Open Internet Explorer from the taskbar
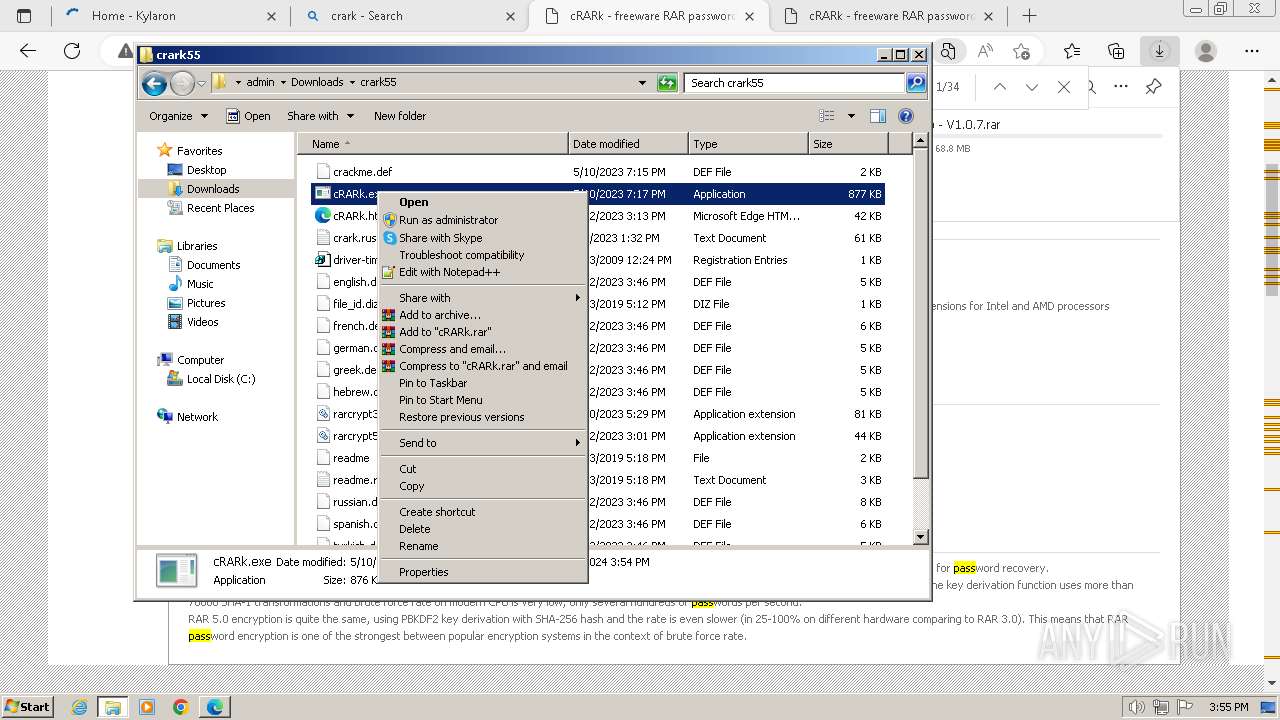 pyautogui.click(x=80, y=707)
